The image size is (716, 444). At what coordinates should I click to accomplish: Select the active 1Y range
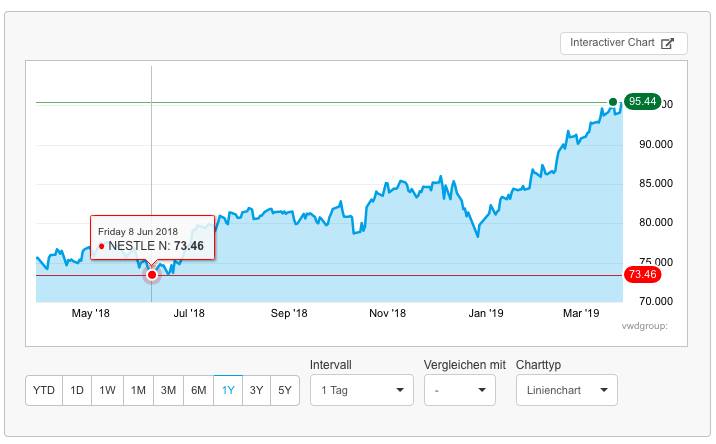click(x=228, y=390)
